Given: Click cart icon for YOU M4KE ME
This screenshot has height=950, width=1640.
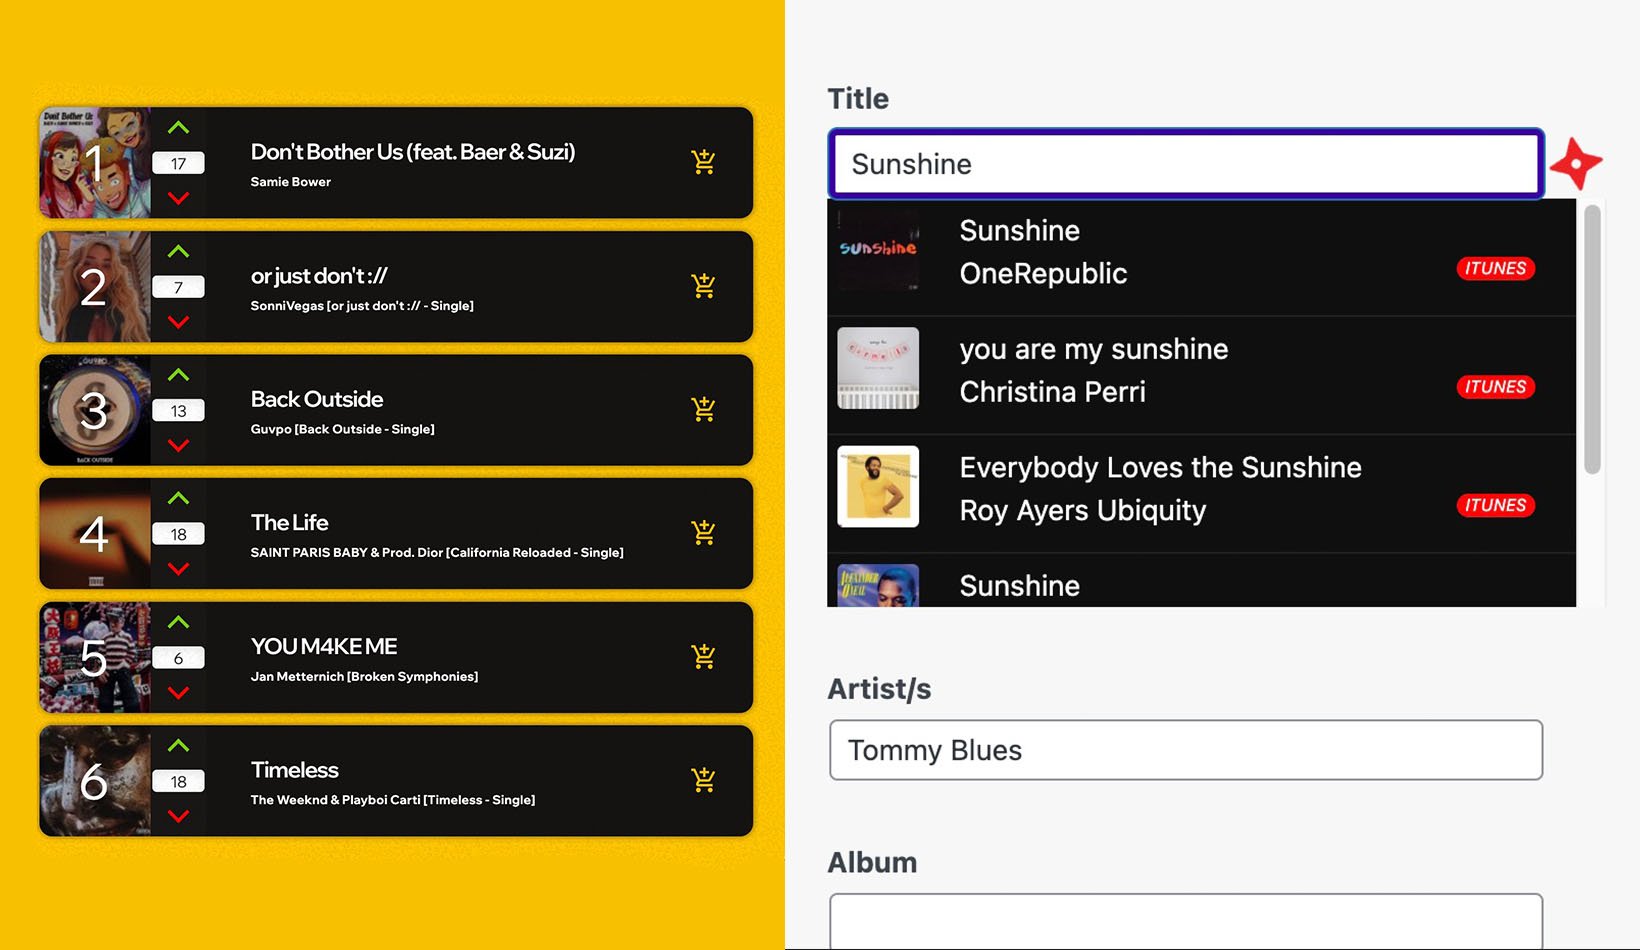Looking at the screenshot, I should point(703,657).
